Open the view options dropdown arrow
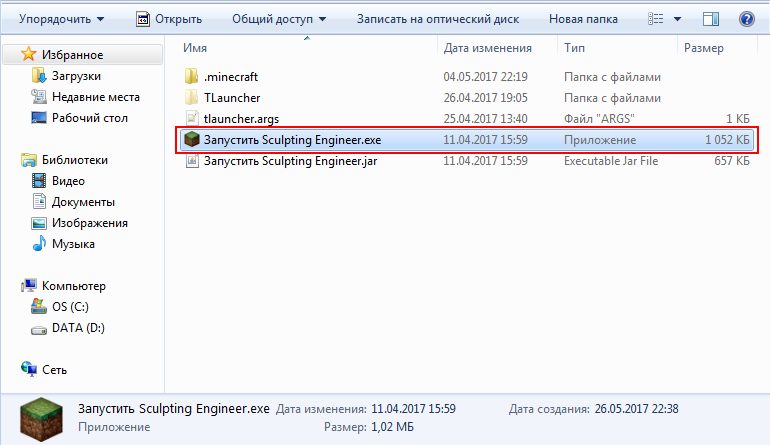The width and height of the screenshot is (770, 445). 677,18
